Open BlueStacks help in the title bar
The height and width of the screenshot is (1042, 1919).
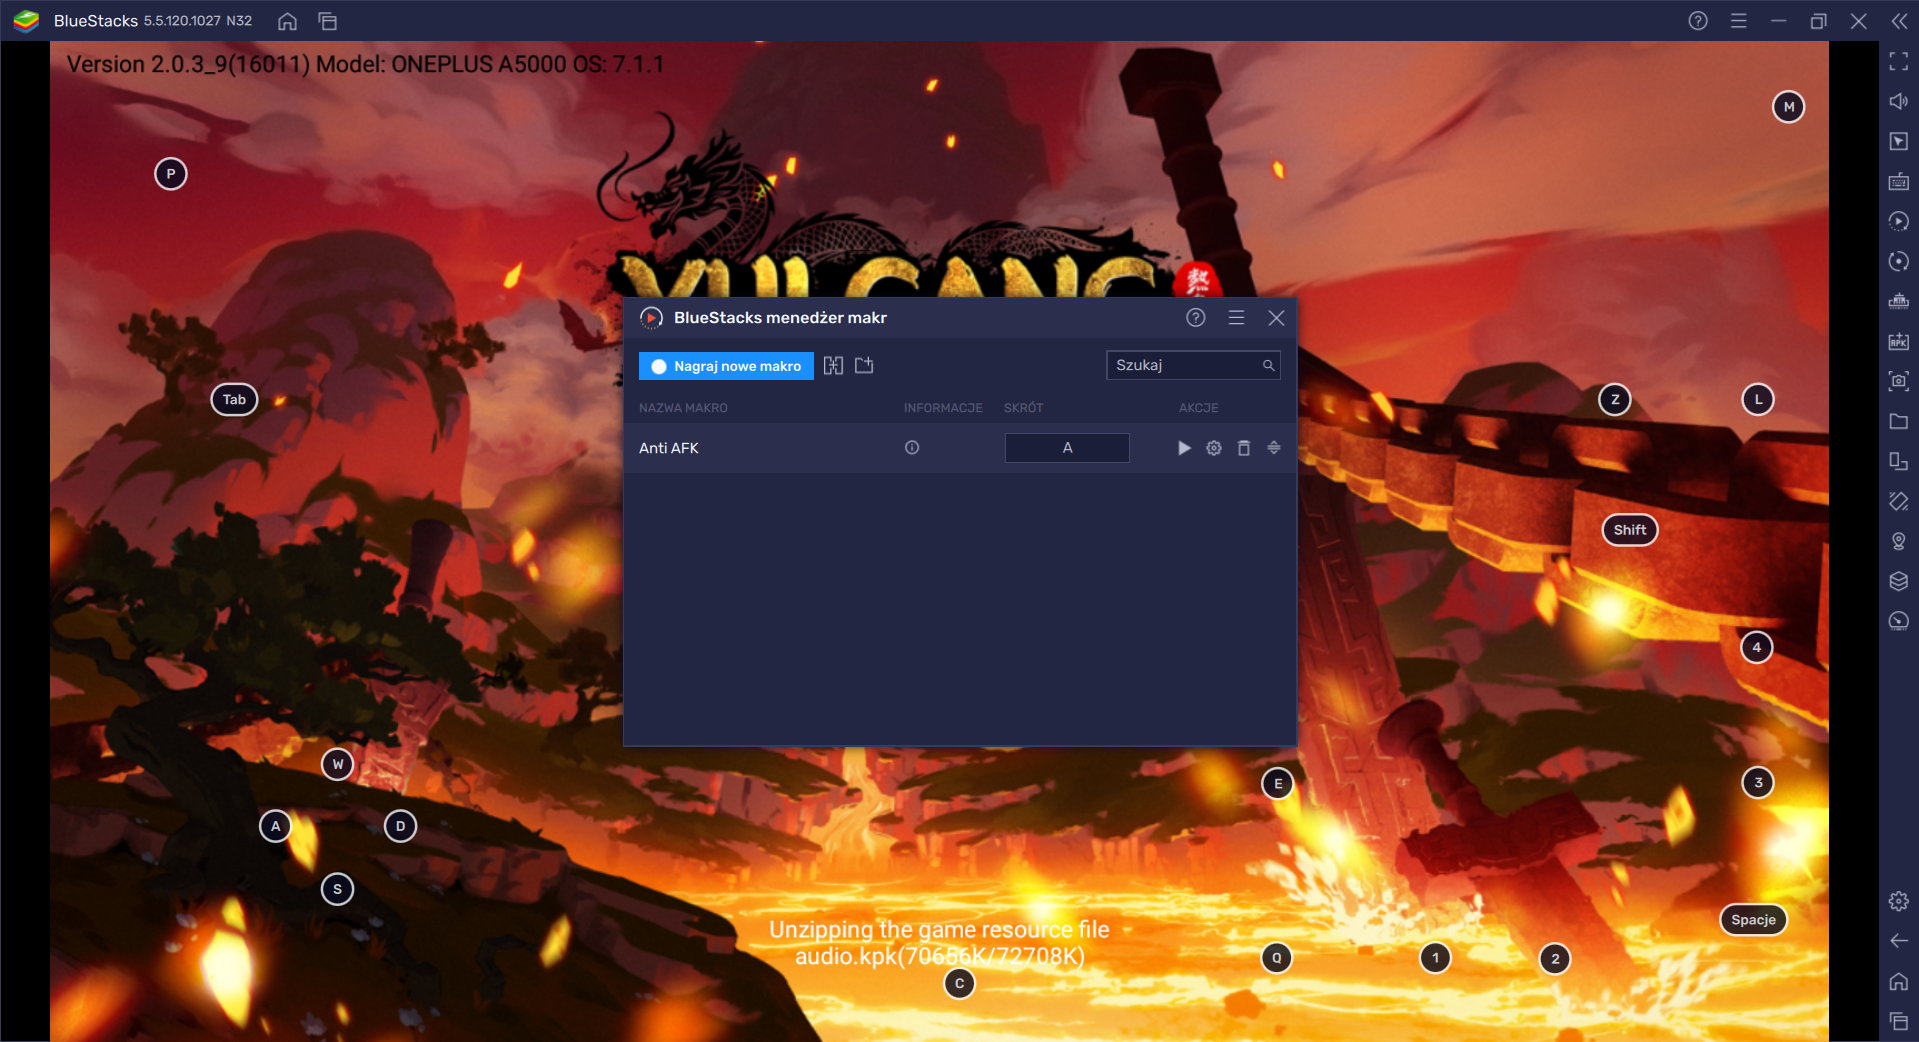(1698, 21)
